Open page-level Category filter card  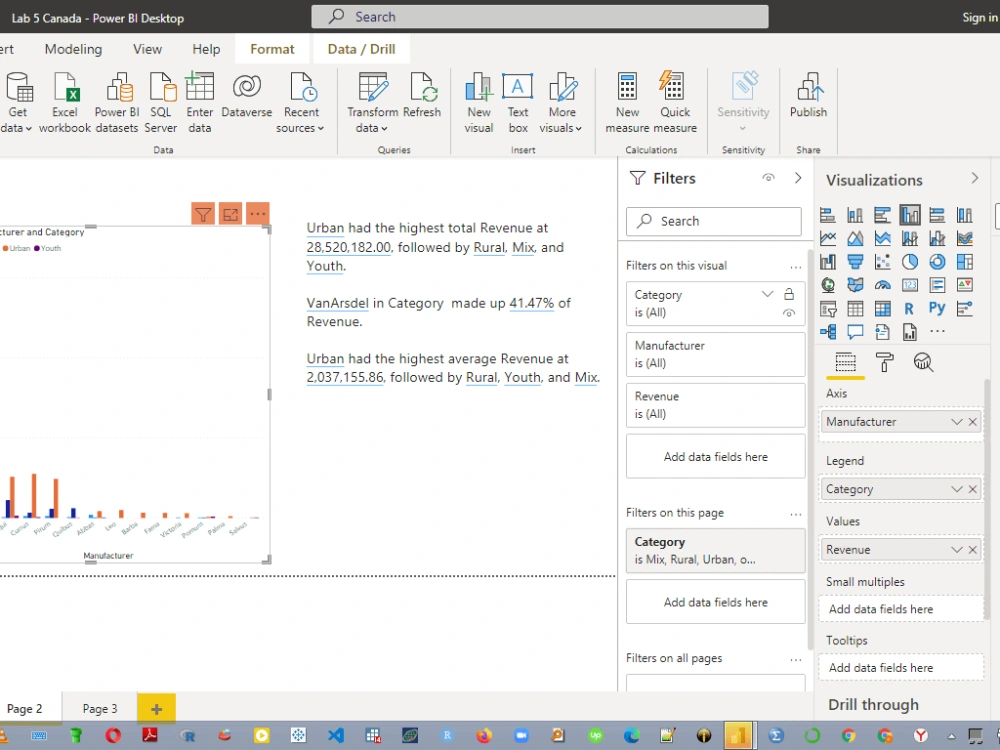point(716,550)
